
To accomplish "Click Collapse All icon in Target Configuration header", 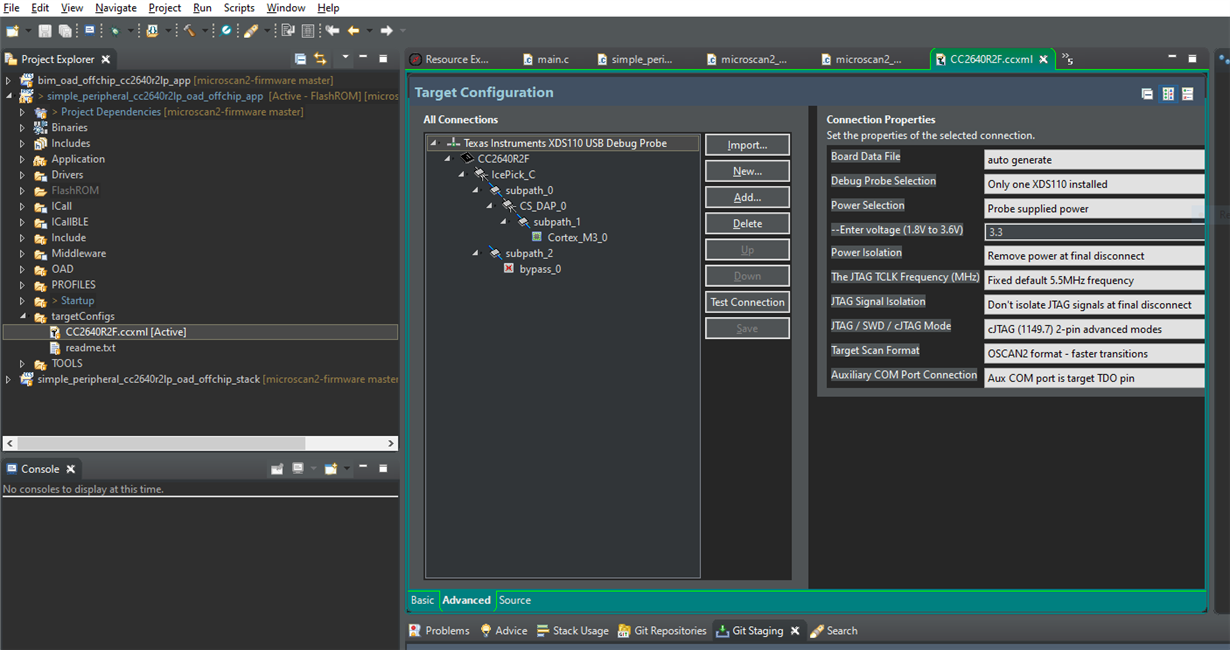I will [x=1148, y=94].
